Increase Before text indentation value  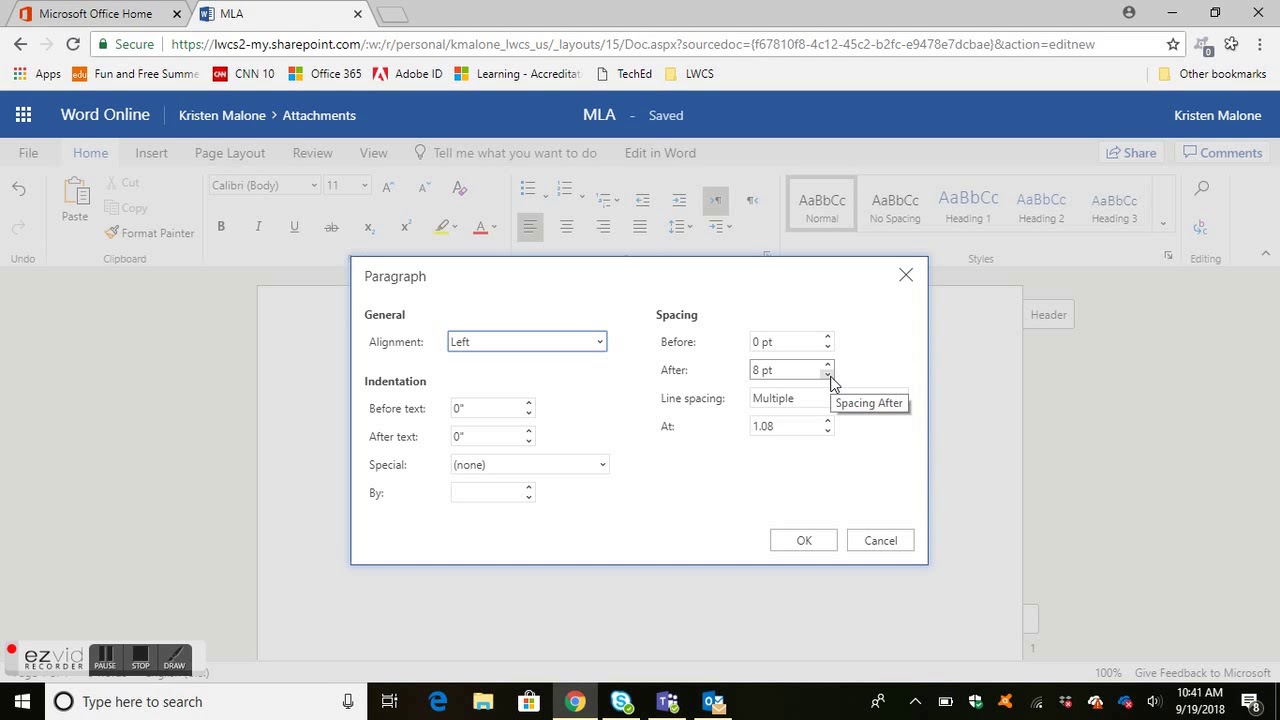tap(529, 403)
